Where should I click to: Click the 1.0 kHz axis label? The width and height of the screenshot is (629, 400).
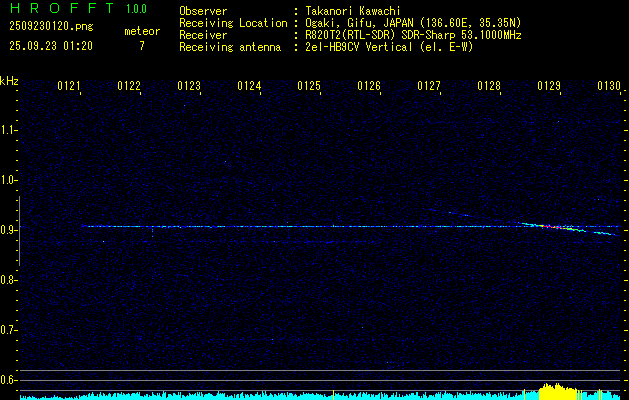point(8,180)
